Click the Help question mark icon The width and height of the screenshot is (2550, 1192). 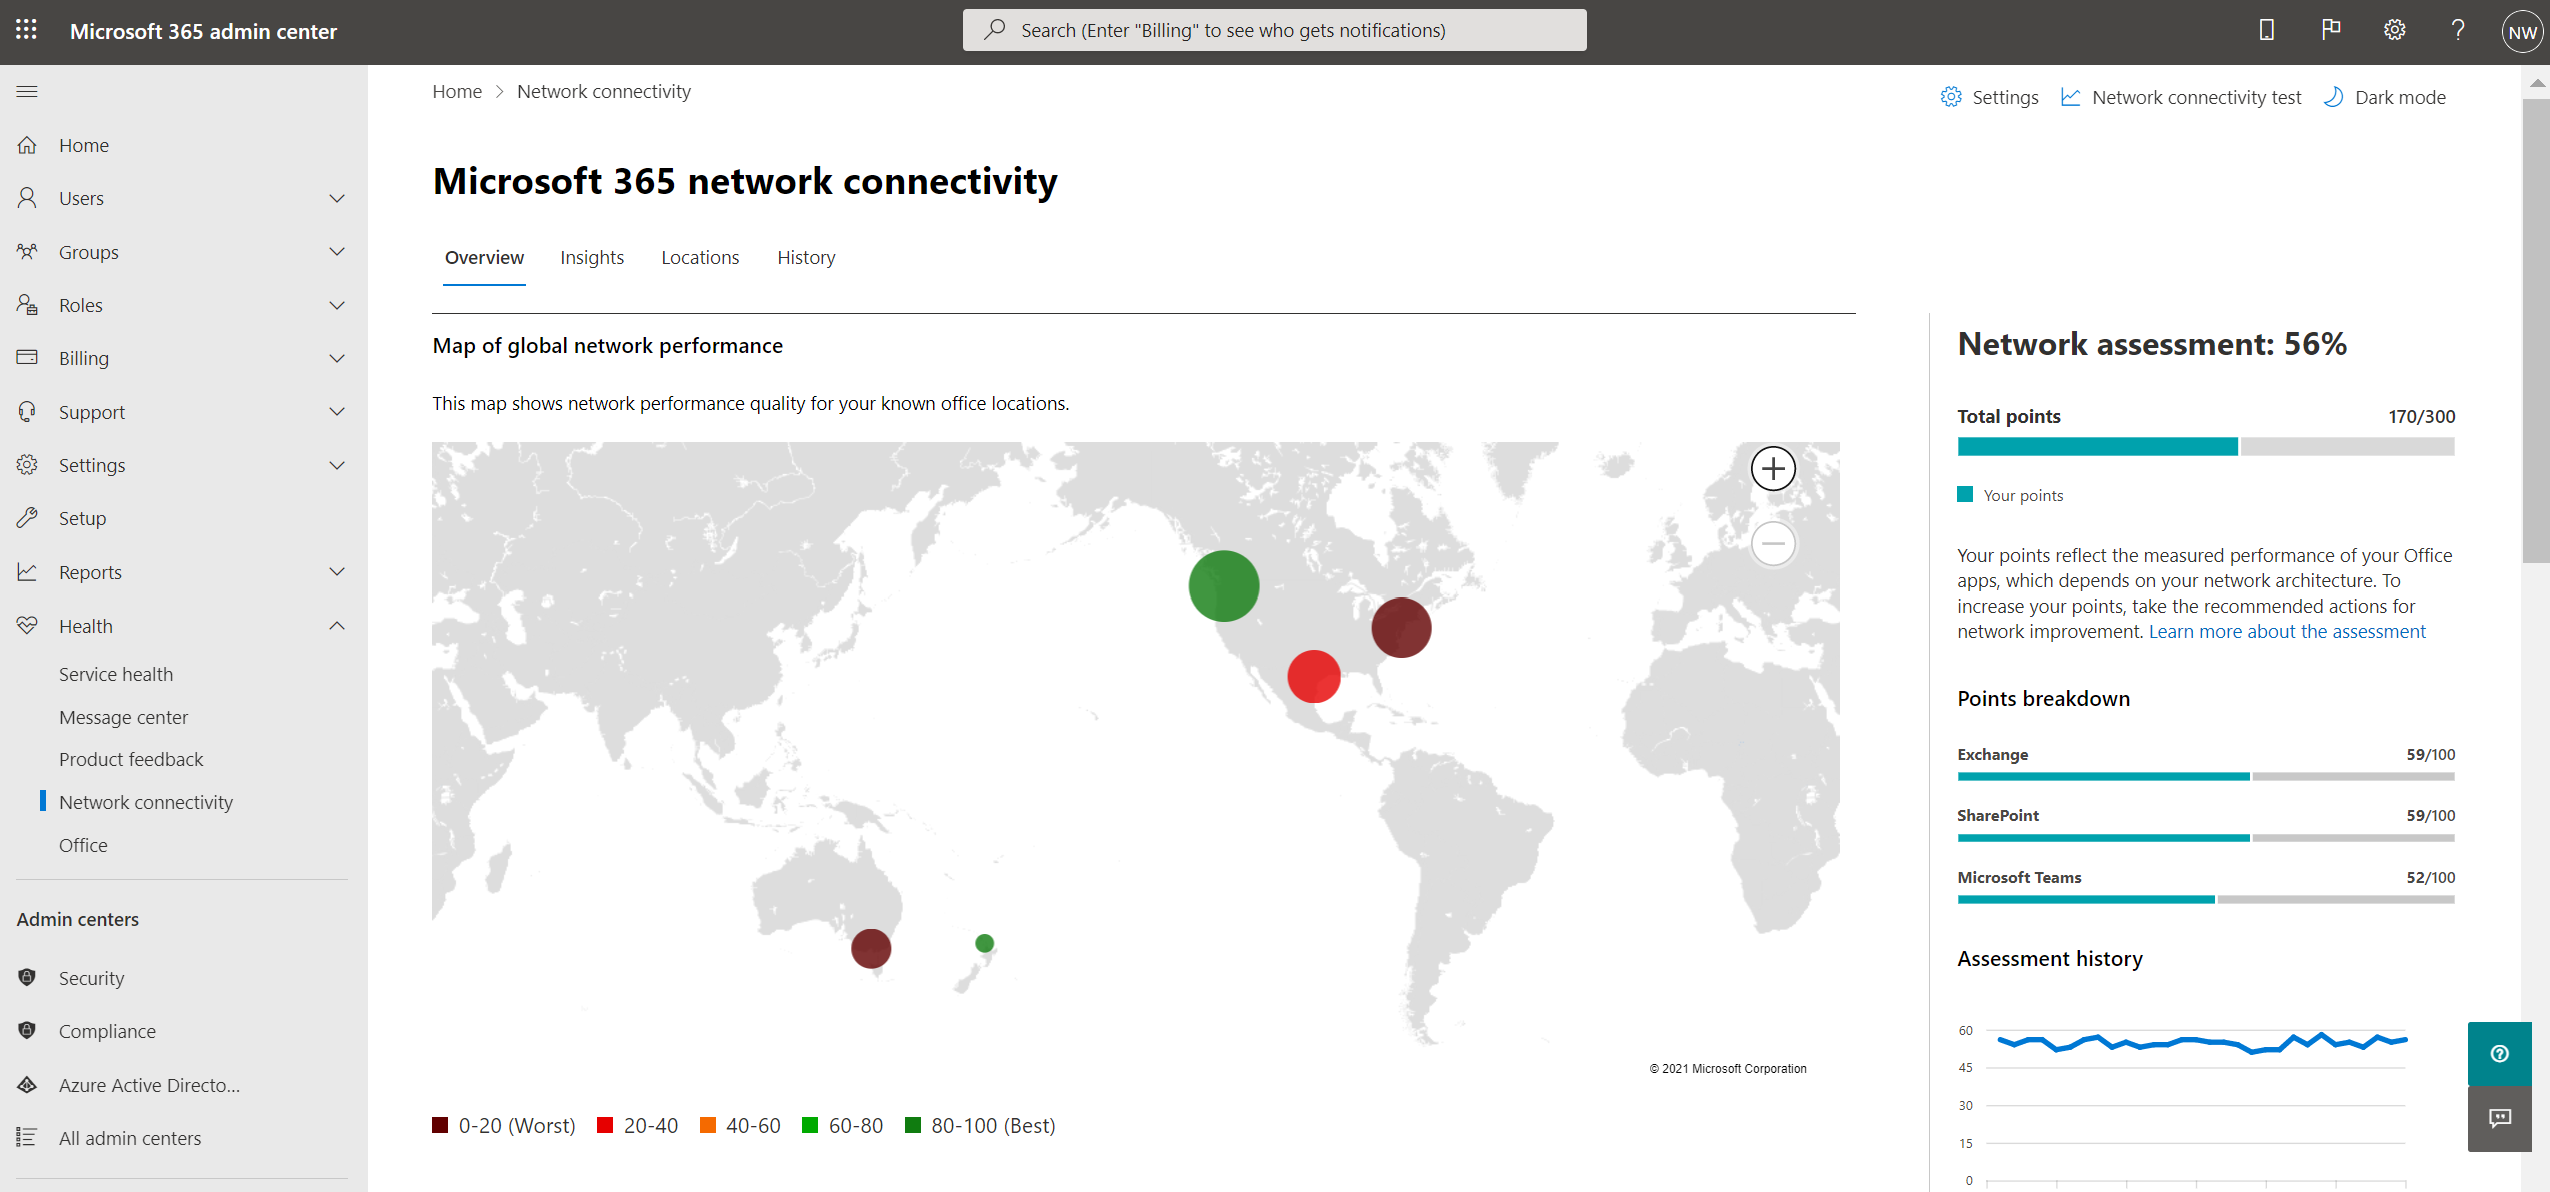pos(2457,31)
